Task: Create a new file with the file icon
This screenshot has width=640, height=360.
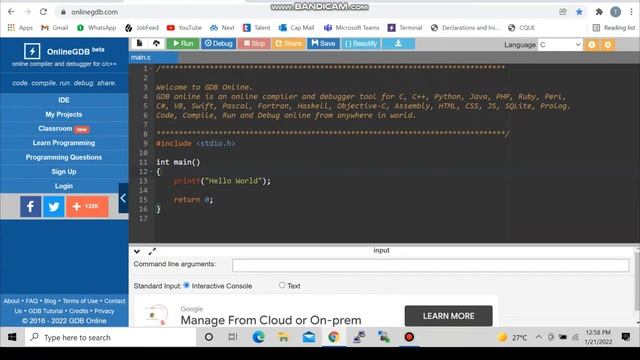Action: click(x=139, y=43)
